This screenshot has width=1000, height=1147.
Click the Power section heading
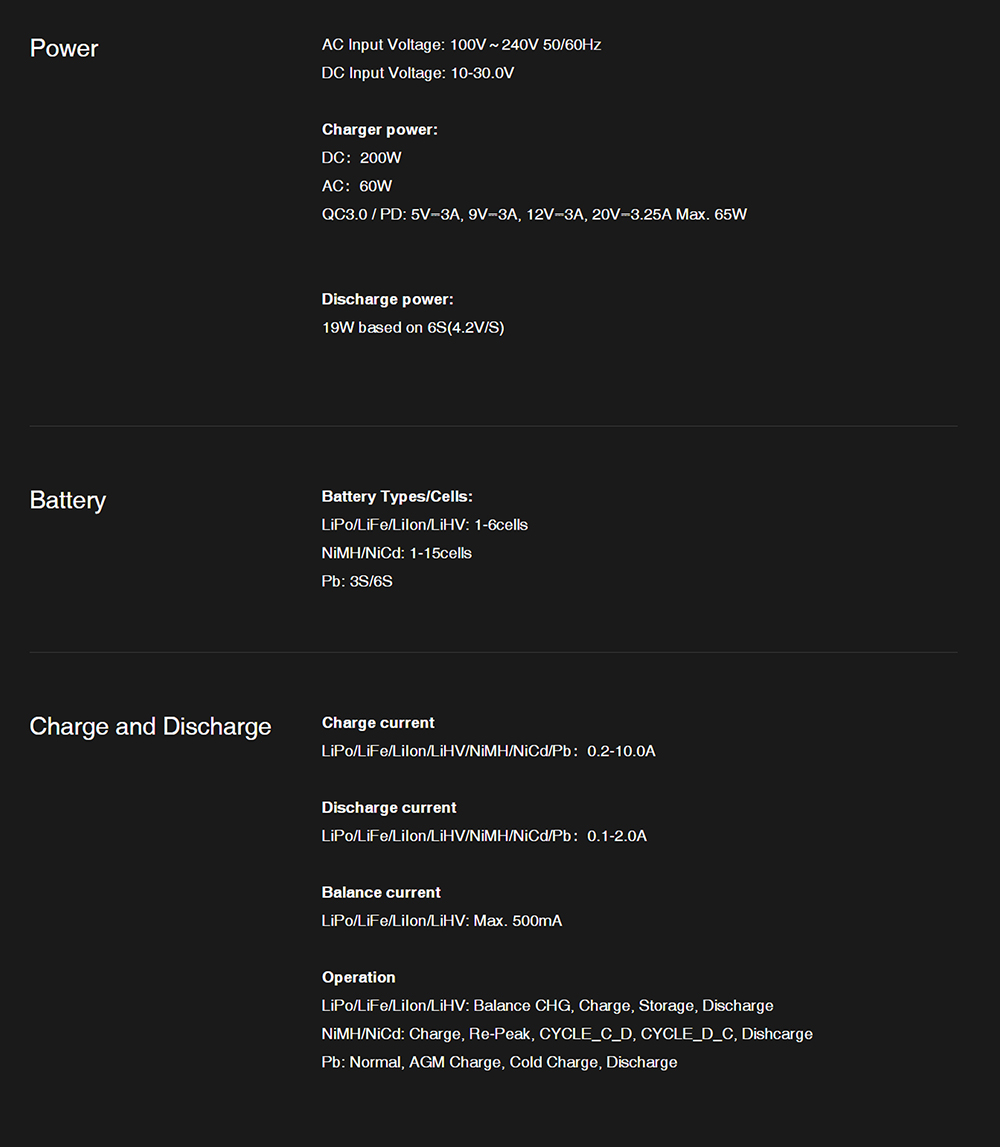coord(64,48)
